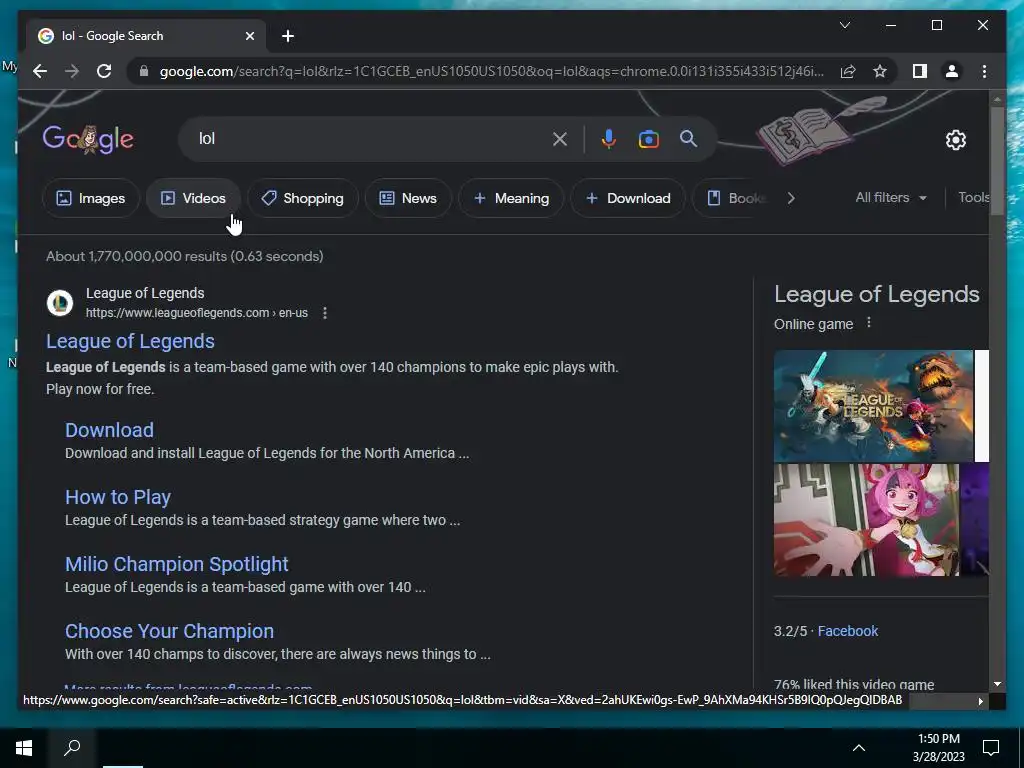The image size is (1024, 768).
Task: Share this page from the address bar
Action: tap(848, 71)
